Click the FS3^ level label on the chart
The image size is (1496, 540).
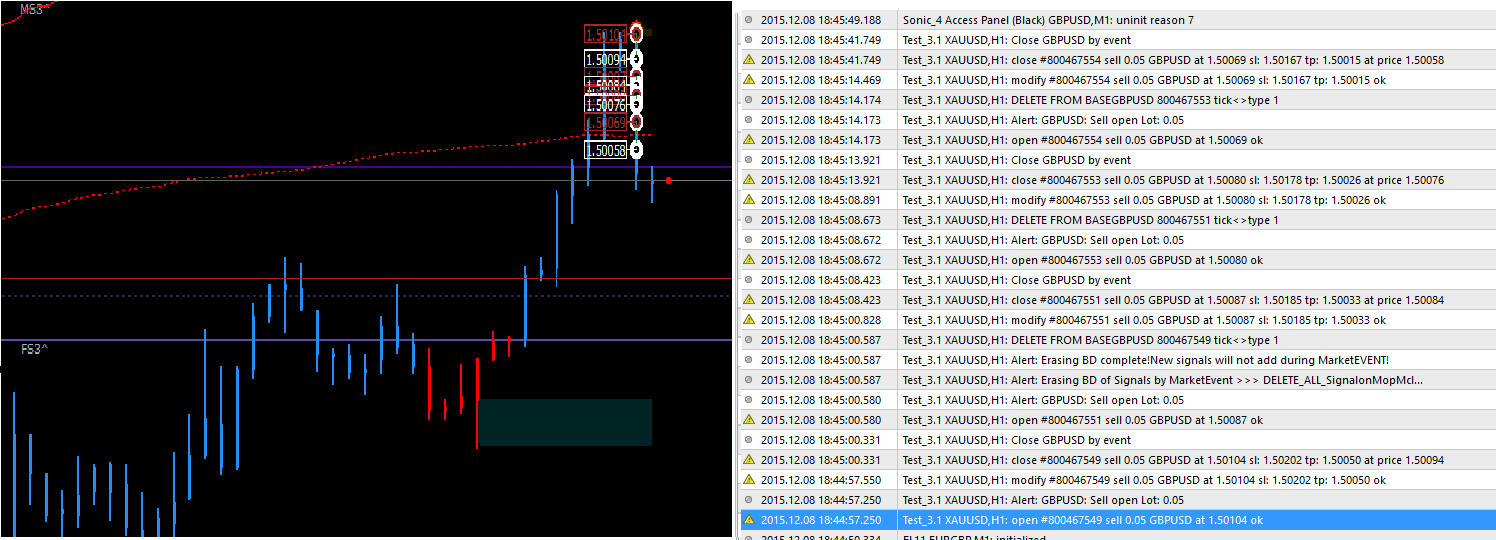click(x=35, y=349)
